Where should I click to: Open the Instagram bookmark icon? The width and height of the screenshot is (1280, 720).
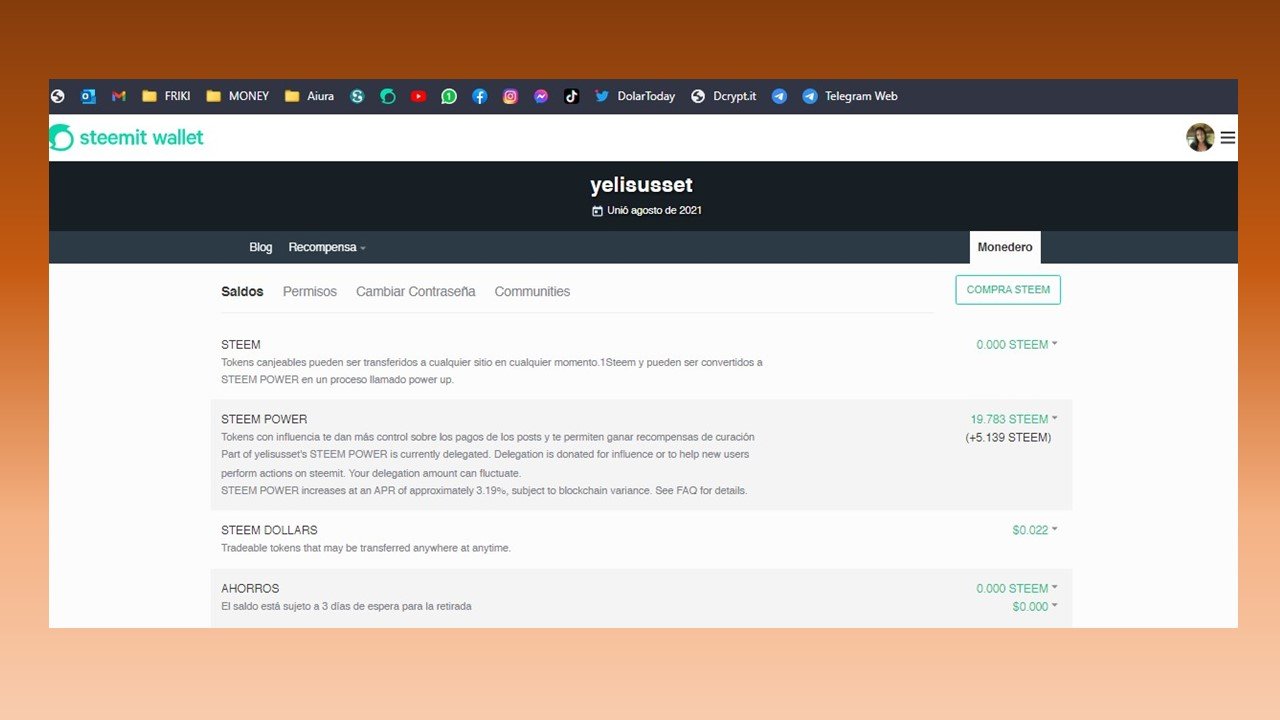pos(510,96)
